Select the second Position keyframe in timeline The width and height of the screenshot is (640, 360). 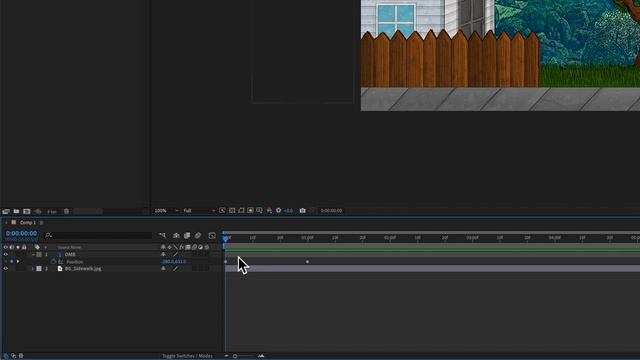point(307,262)
